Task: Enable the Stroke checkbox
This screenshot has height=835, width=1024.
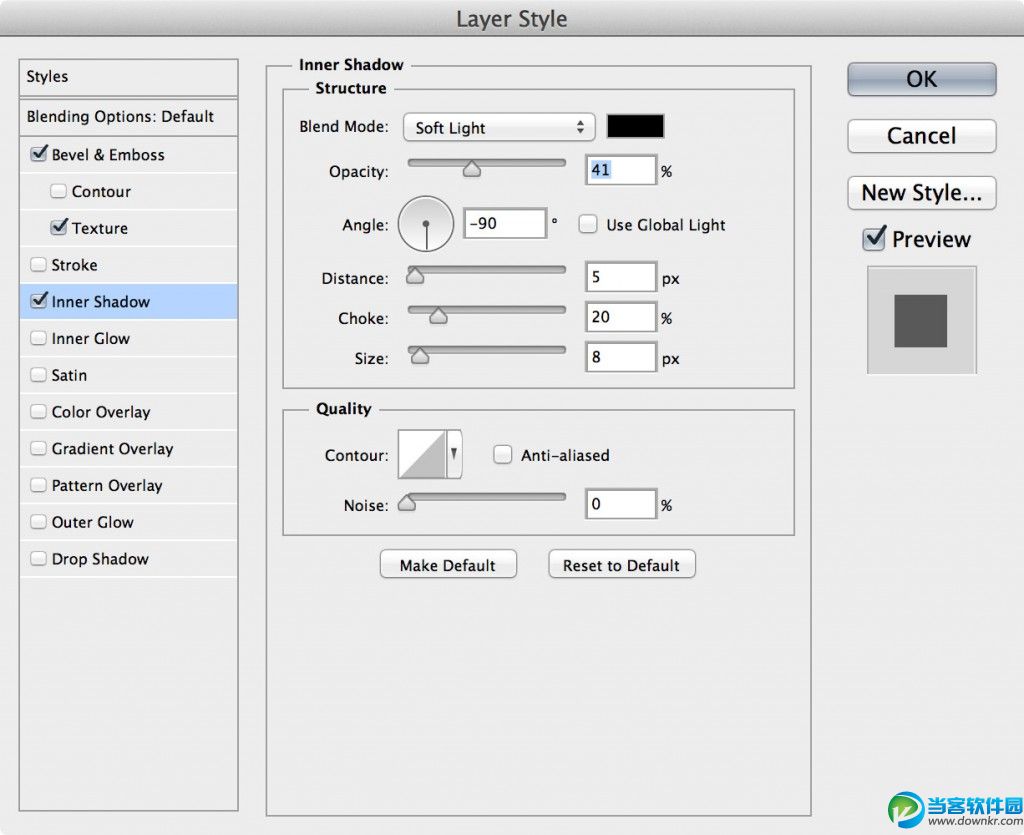Action: tap(39, 264)
